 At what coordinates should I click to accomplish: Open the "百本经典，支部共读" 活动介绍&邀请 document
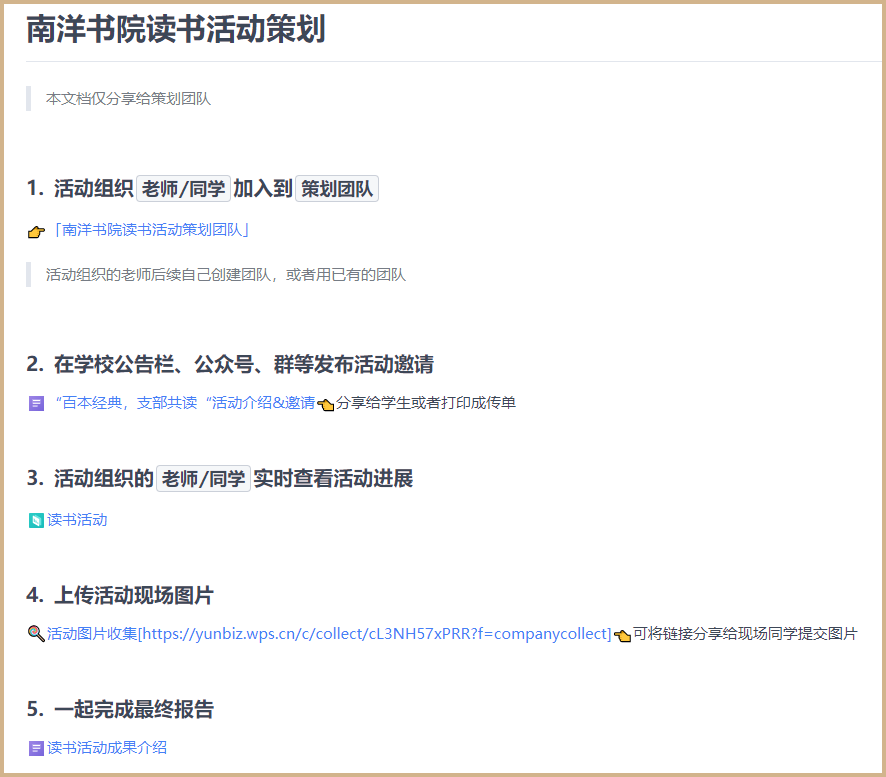click(184, 403)
